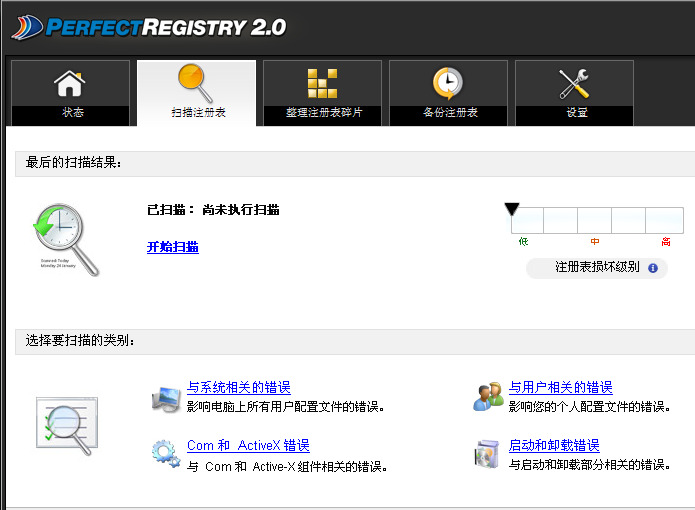This screenshot has width=695, height=510.
Task: Click description 与 Com 和 Active-X 组件相关的错误
Action: click(x=287, y=467)
